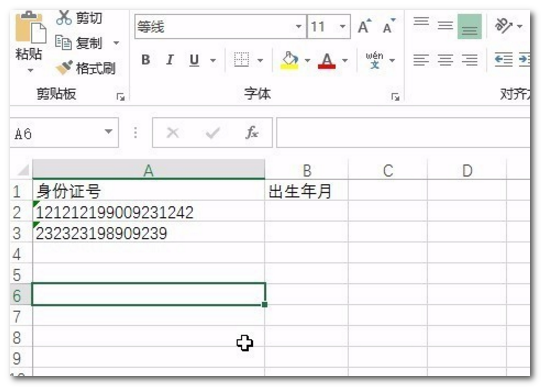Screen dimensions: 541x387
Task: Click the phonetic guide wén icon
Action: 374,60
